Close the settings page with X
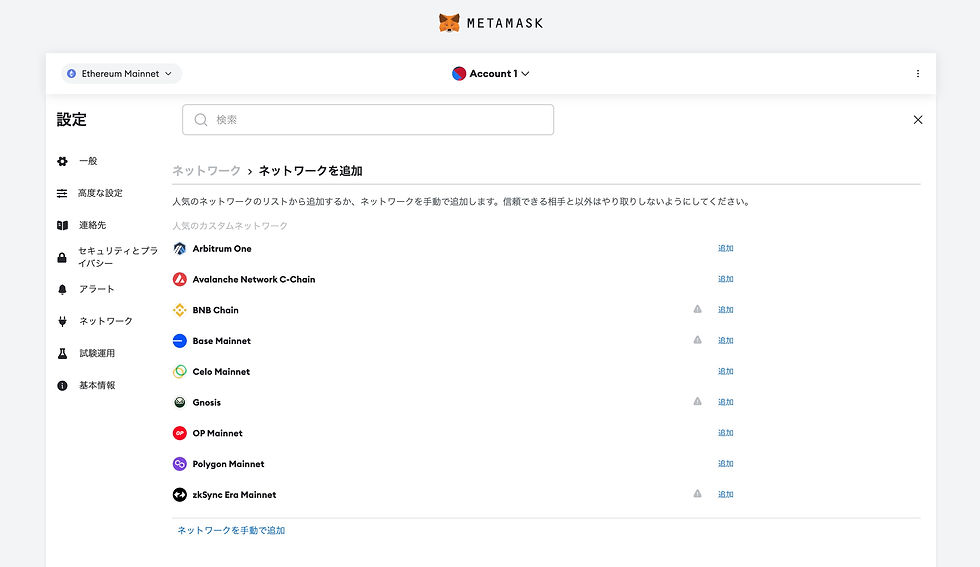This screenshot has height=567, width=980. [918, 119]
